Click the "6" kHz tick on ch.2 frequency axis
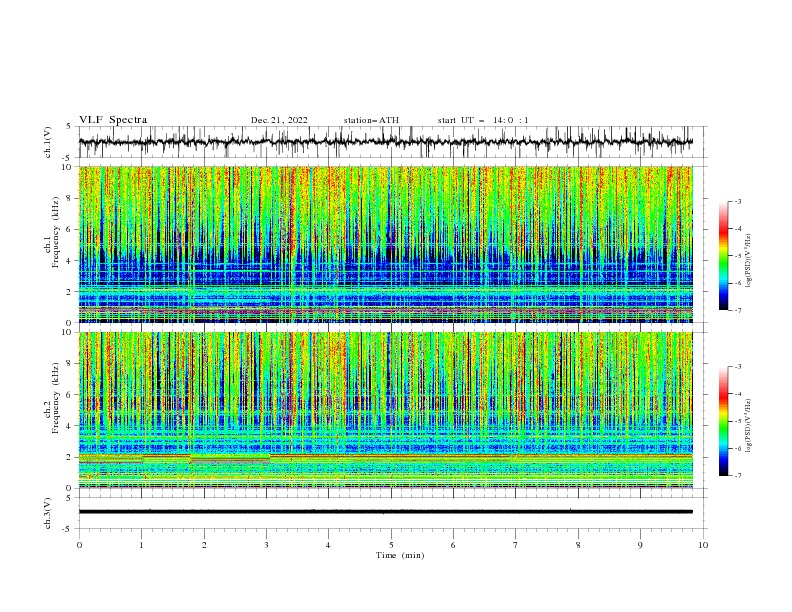 (x=69, y=395)
